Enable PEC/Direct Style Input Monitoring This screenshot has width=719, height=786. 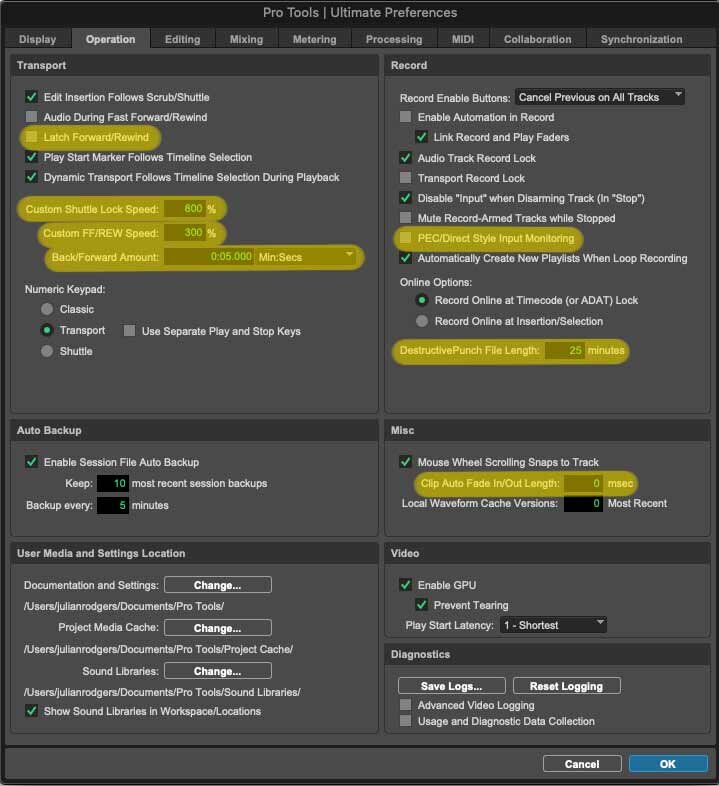click(406, 238)
